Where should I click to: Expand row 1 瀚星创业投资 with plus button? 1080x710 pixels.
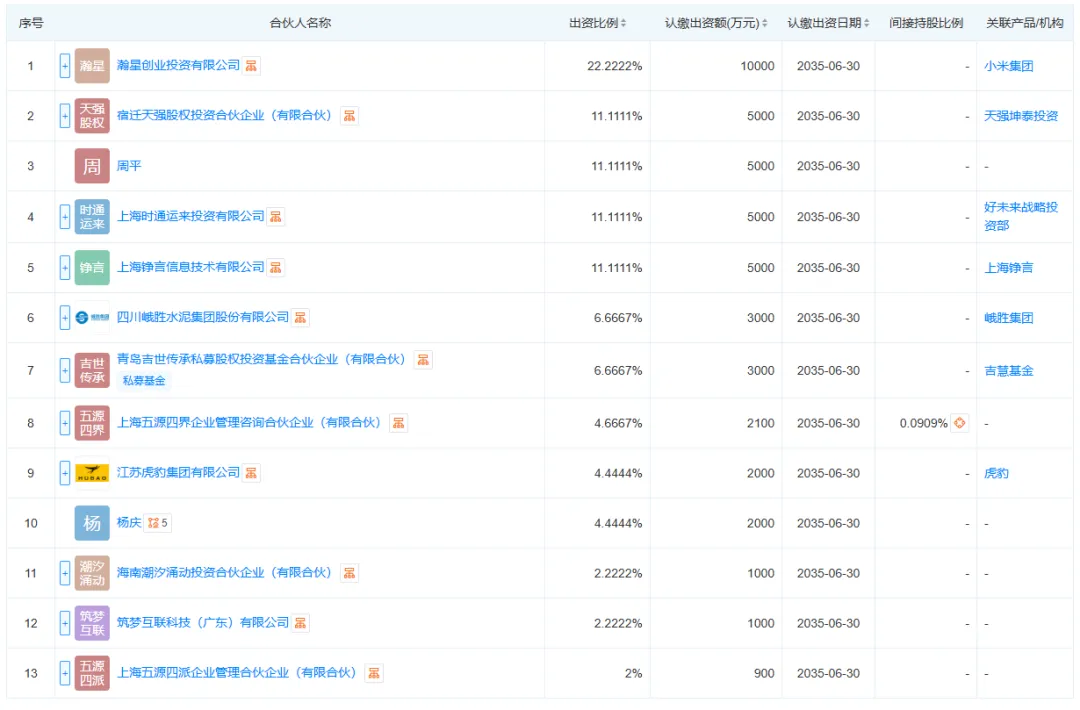pos(65,66)
